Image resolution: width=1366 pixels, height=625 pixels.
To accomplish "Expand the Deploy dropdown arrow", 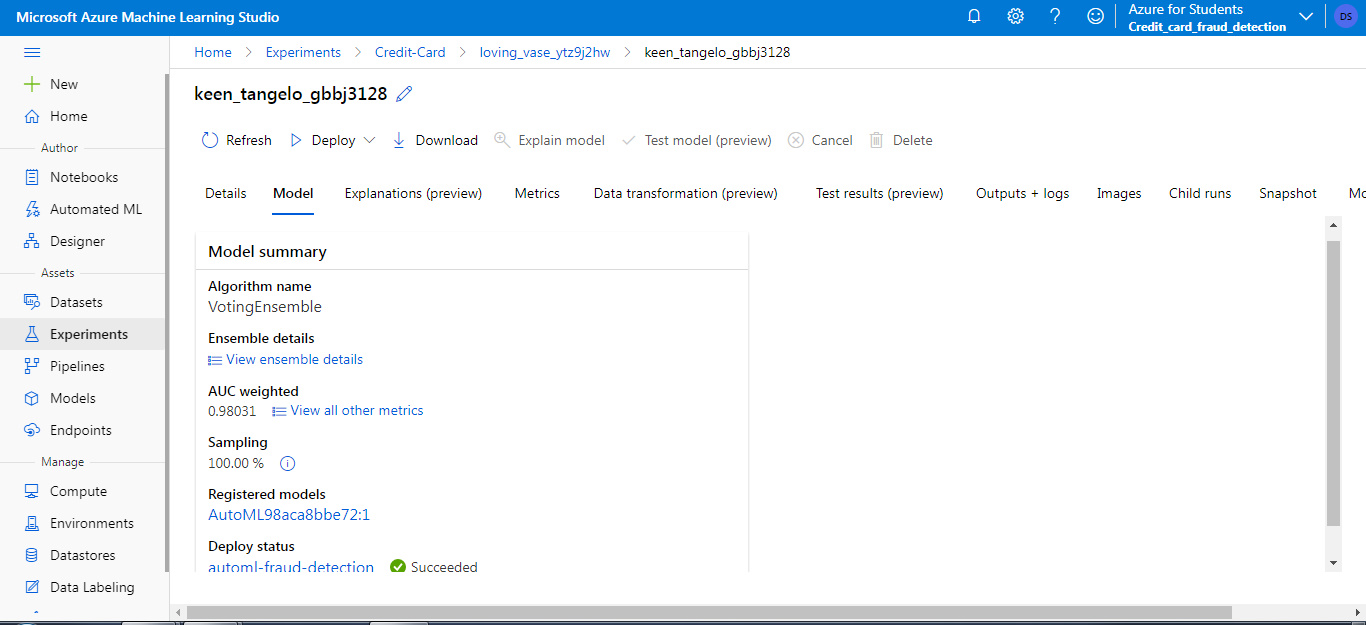I will [371, 140].
